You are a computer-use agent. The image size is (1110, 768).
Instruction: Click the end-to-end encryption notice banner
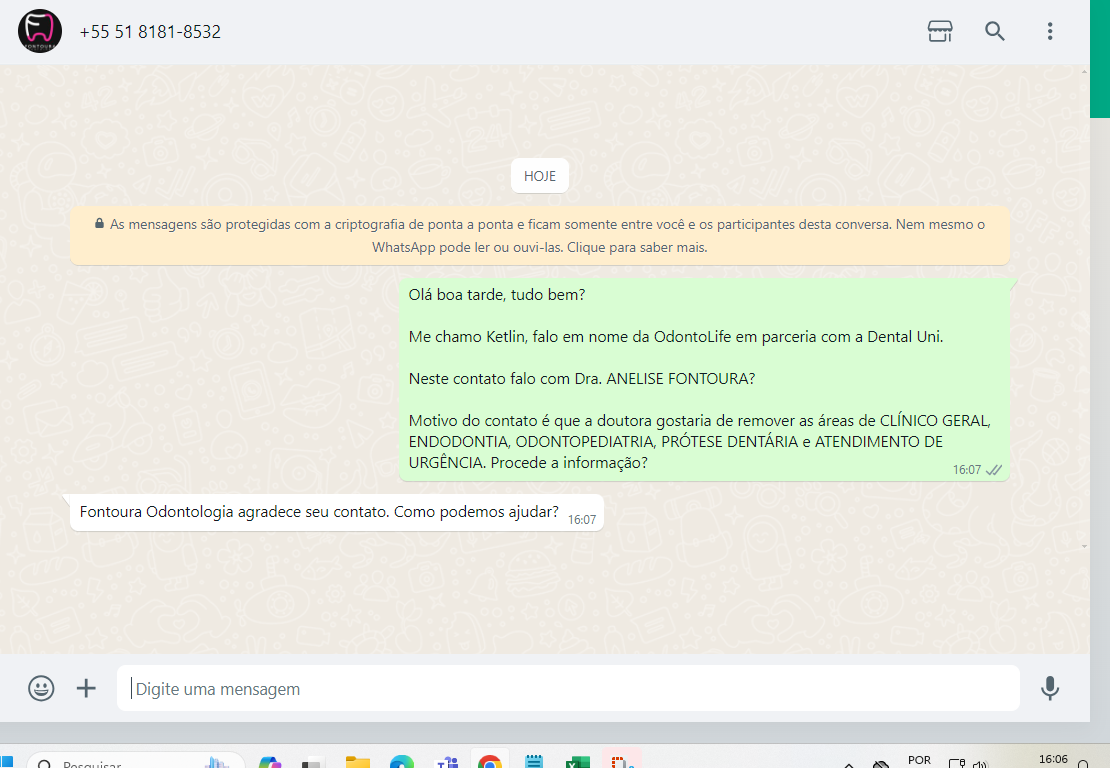(540, 236)
